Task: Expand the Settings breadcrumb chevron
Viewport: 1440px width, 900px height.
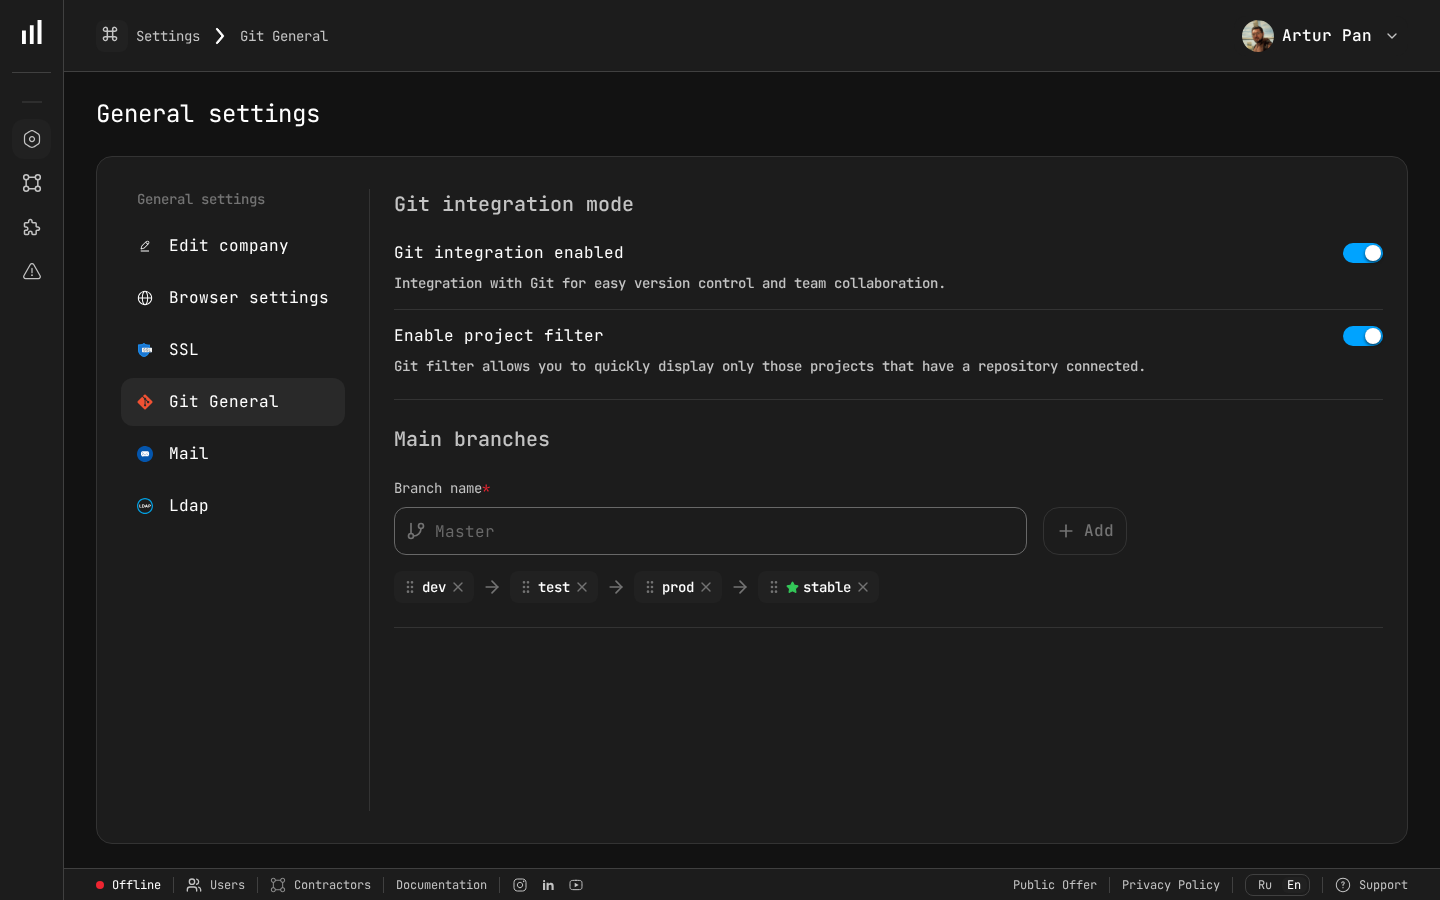Action: tap(219, 35)
